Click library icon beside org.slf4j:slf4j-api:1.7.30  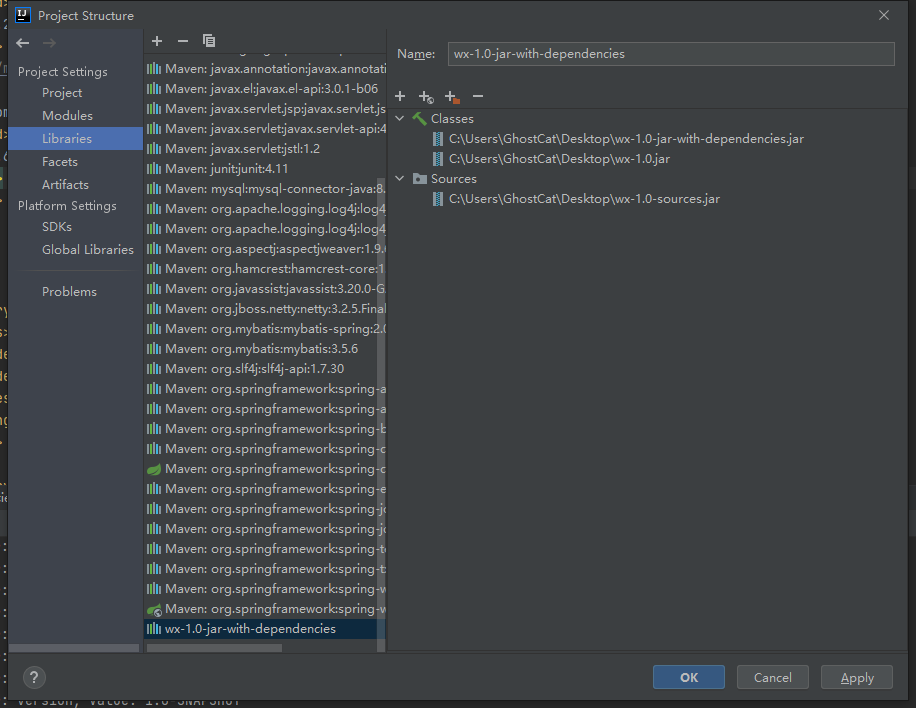(x=154, y=369)
